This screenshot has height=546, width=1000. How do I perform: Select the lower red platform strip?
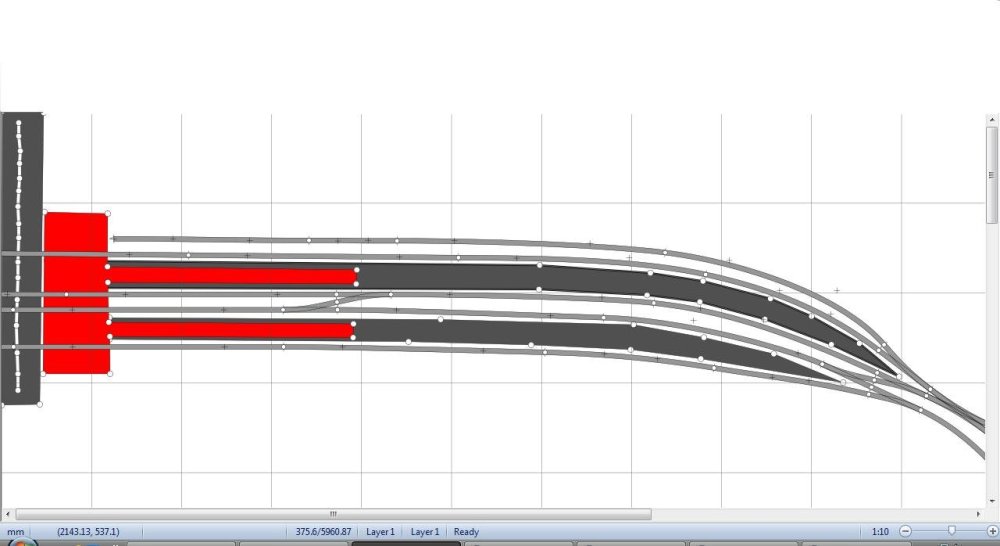tap(230, 329)
